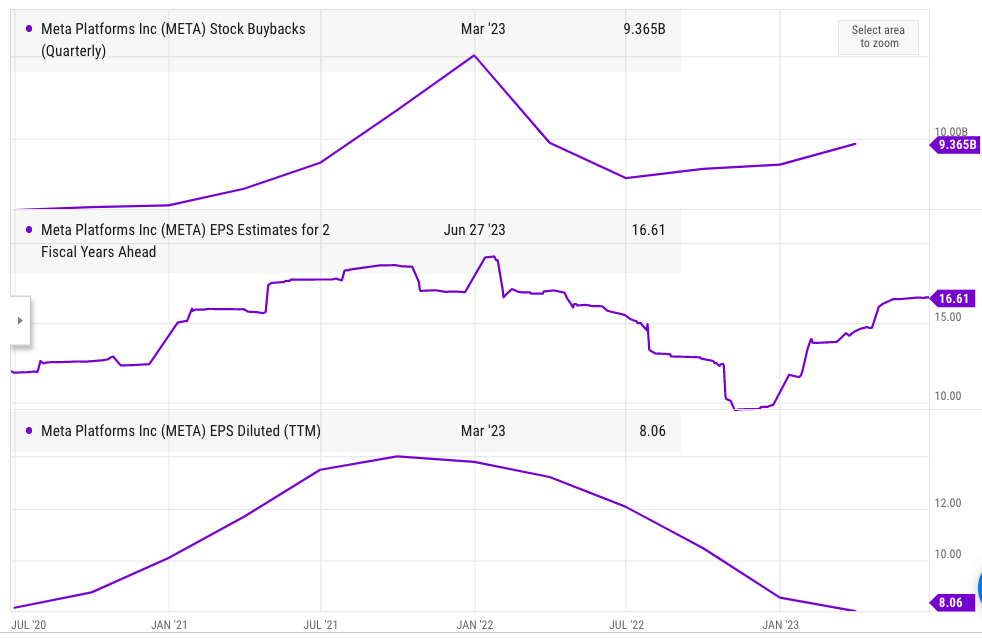
Task: Click the 8.06 value flag on EPS axis
Action: coord(953,603)
